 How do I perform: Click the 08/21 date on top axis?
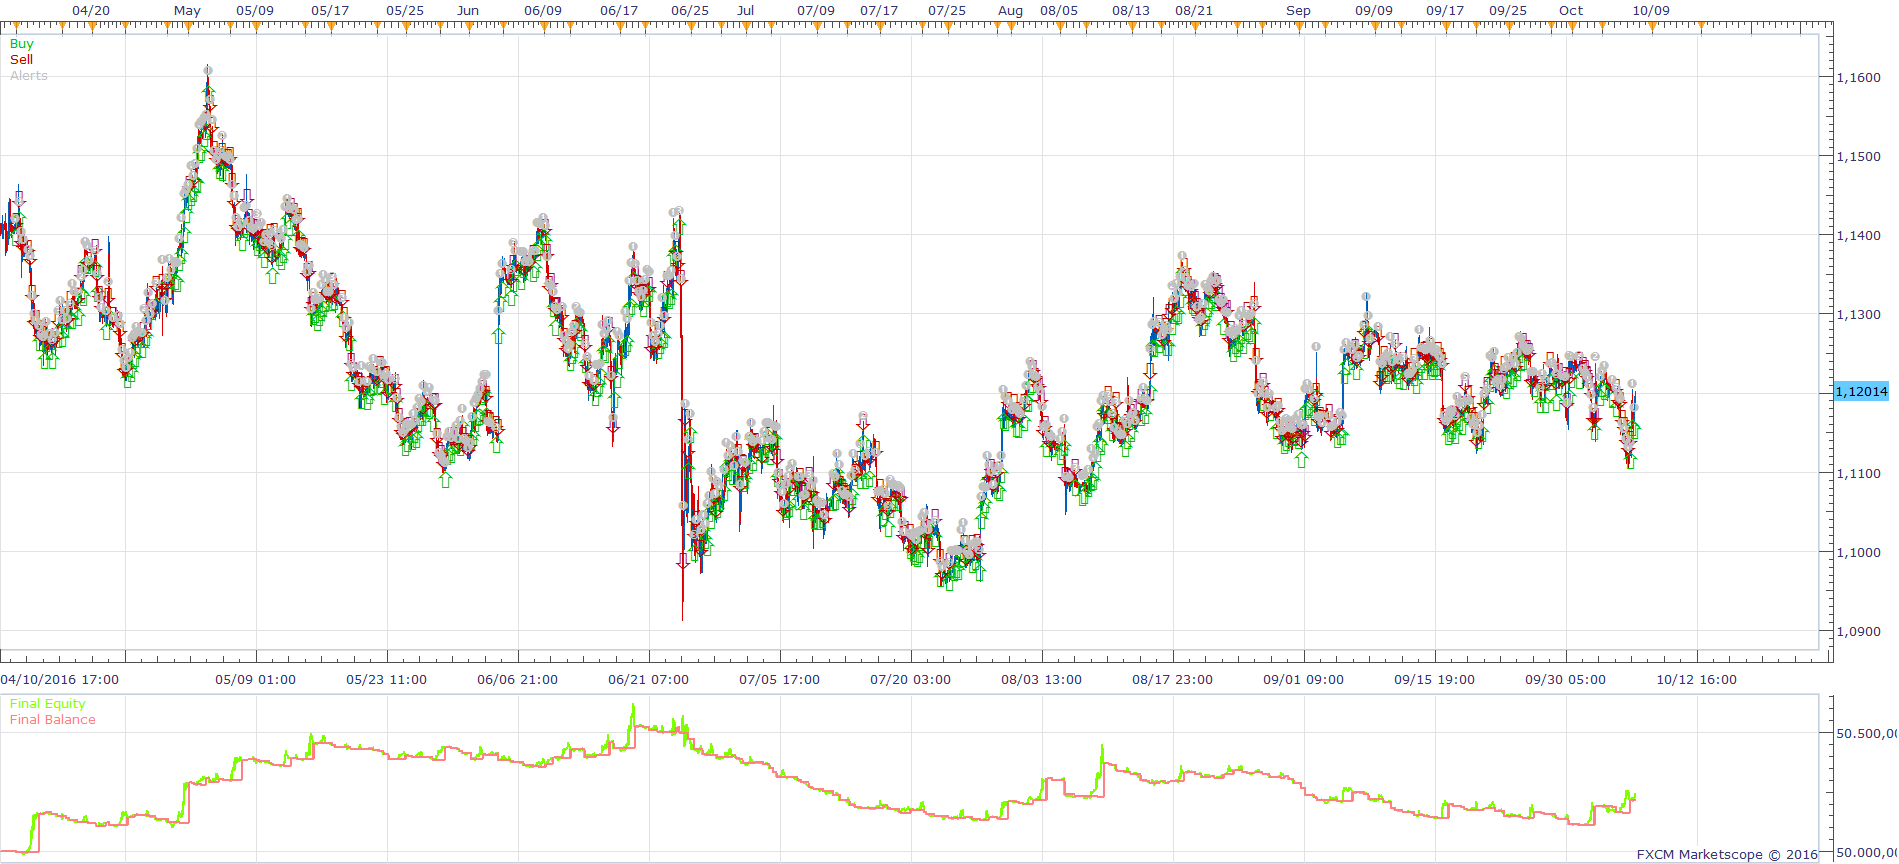tap(1194, 11)
